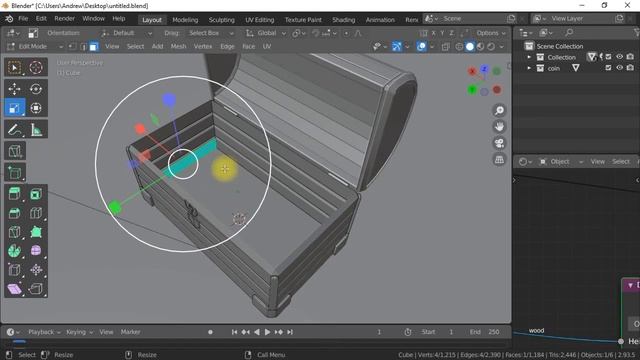This screenshot has width=640, height=360.
Task: Select the Bevel tool
Action: pyautogui.click(x=15, y=213)
